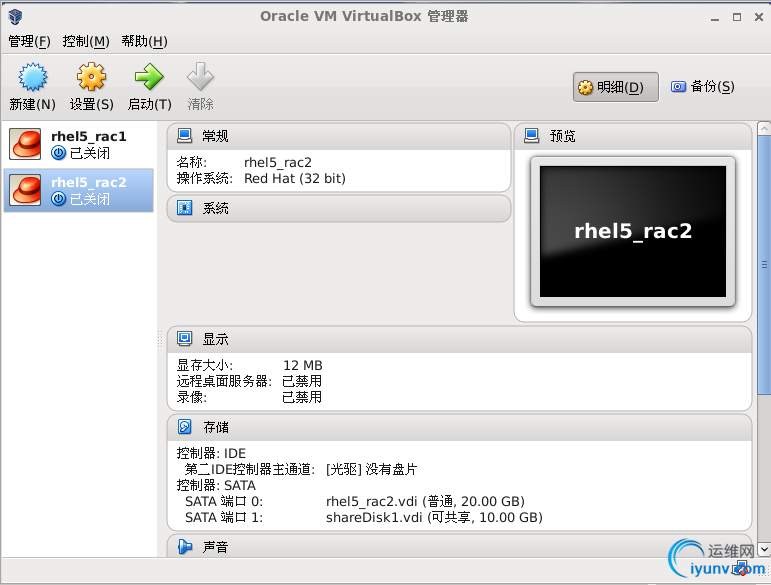Screen dimensions: 771x585
Task: Click the 控制器: IDE line
Action: tap(211, 453)
